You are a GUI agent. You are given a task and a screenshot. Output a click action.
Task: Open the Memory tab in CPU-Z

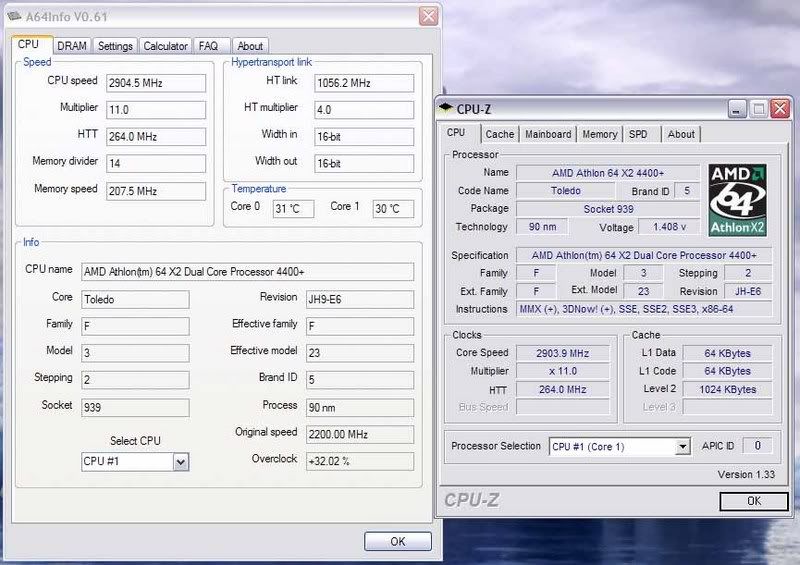coord(599,134)
